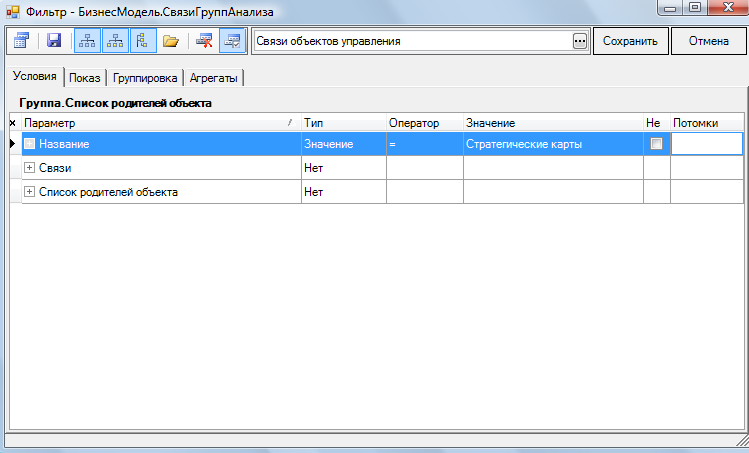
Task: Click the 'Связи объектов управления' name field
Action: point(410,41)
